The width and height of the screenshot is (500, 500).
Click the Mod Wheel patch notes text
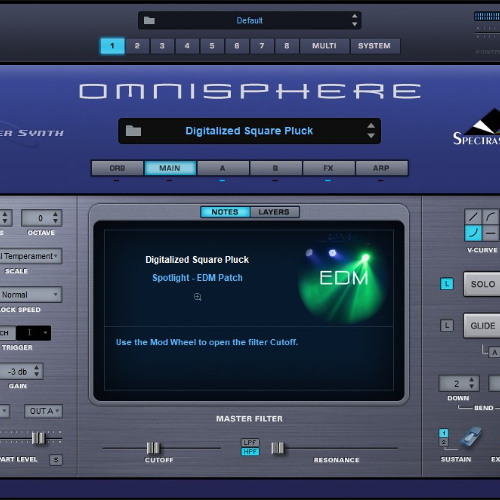207,342
